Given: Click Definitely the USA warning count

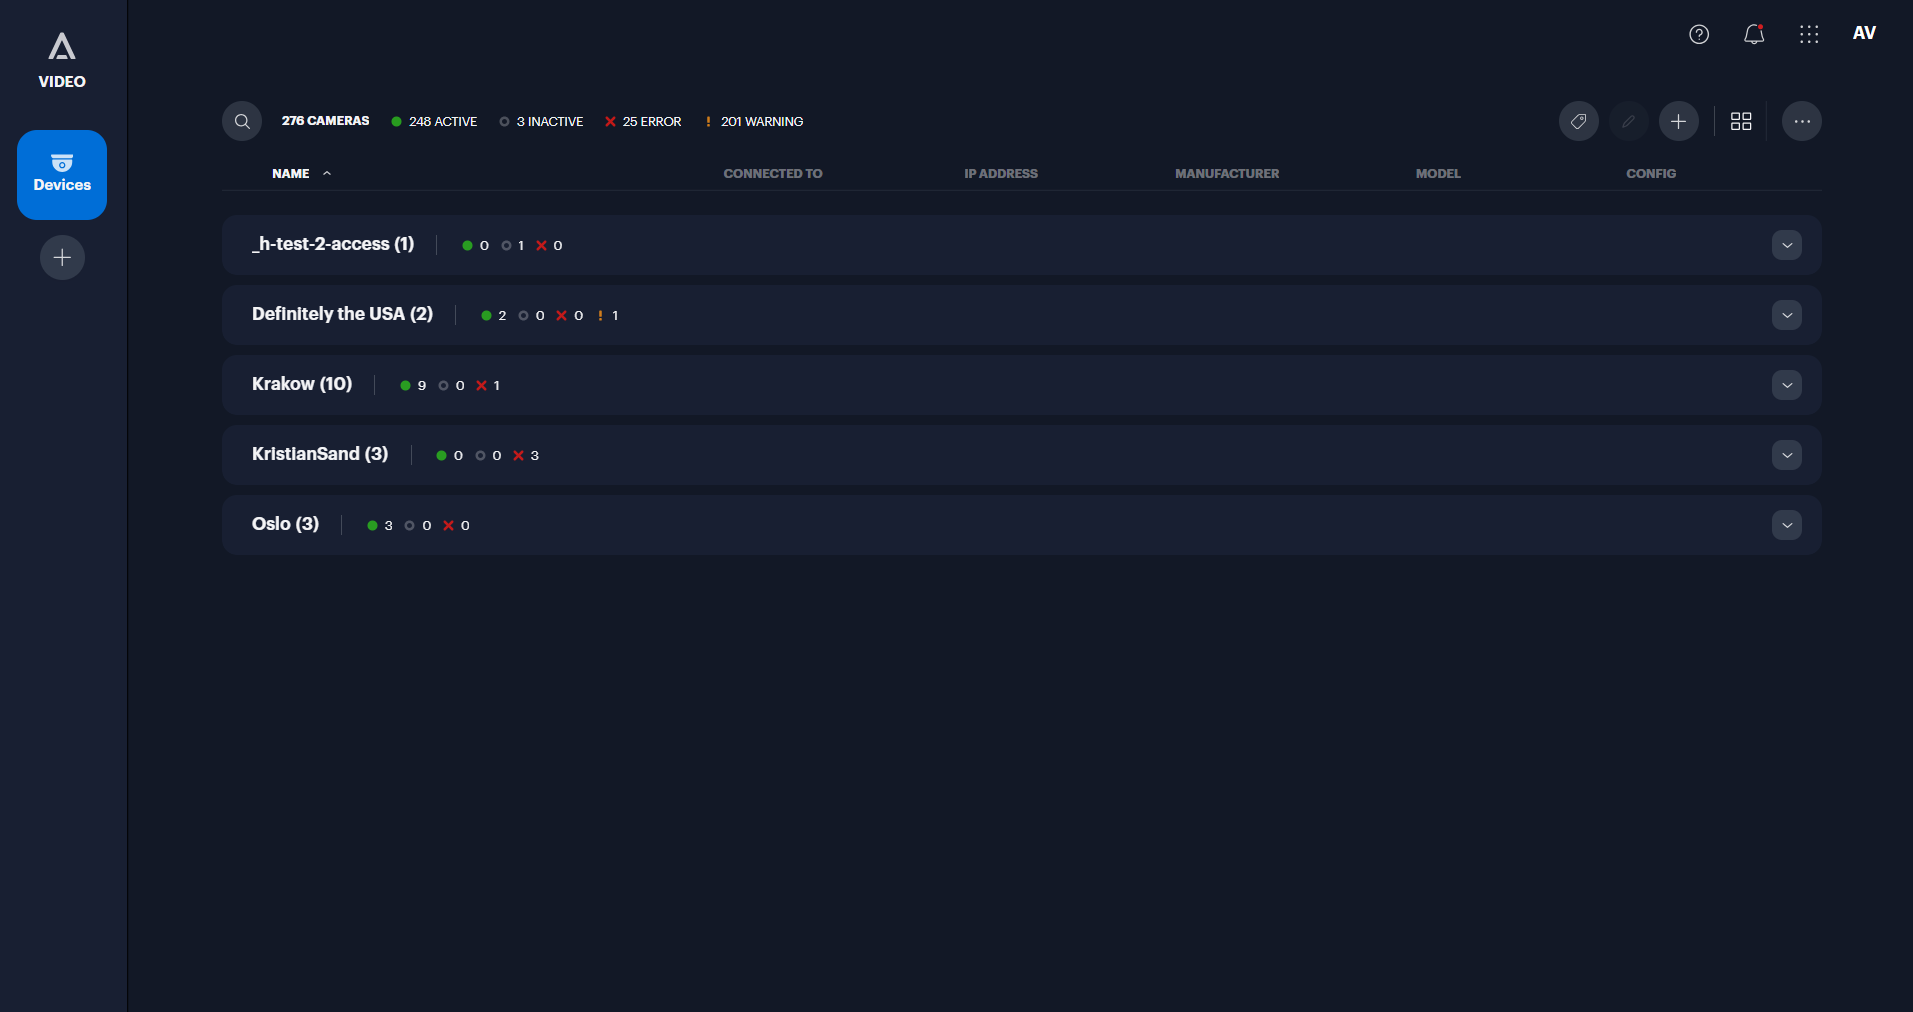Looking at the screenshot, I should (608, 315).
